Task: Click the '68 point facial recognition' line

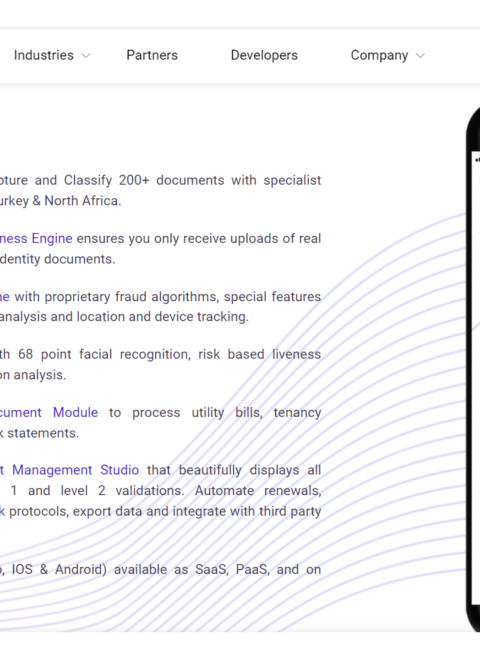Action: 160,354
